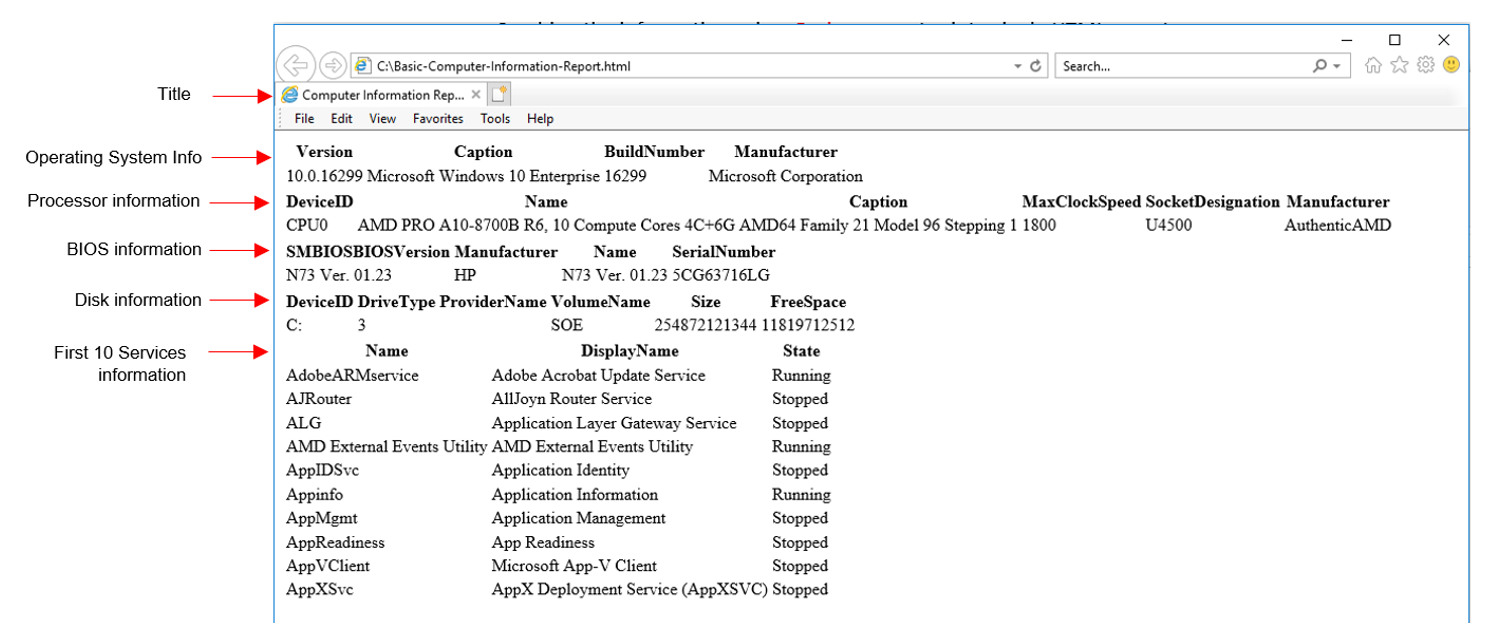Click the browser Back arrow button
Image resolution: width=1493 pixels, height=623 pixels.
(x=296, y=65)
